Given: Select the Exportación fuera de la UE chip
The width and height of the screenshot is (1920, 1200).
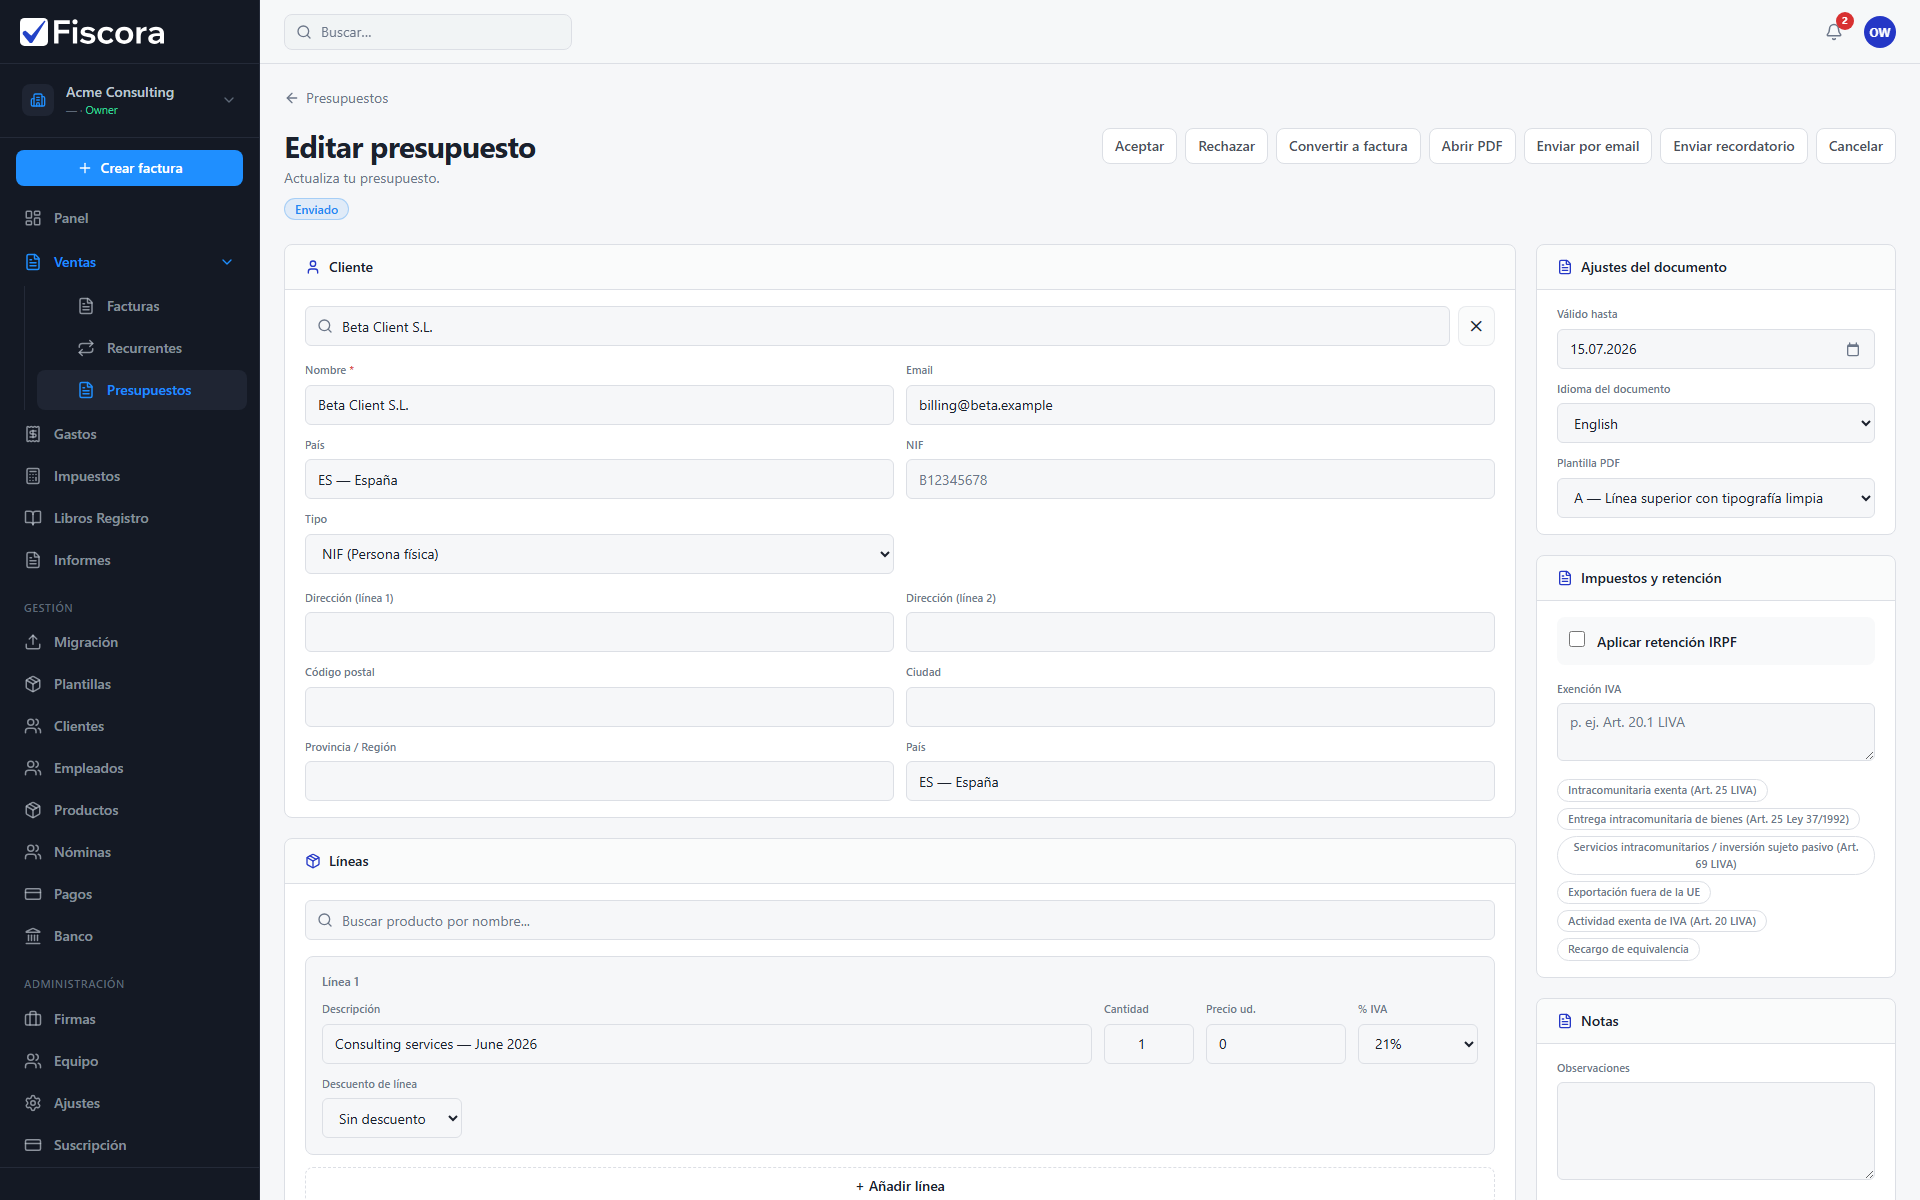Looking at the screenshot, I should [x=1633, y=892].
